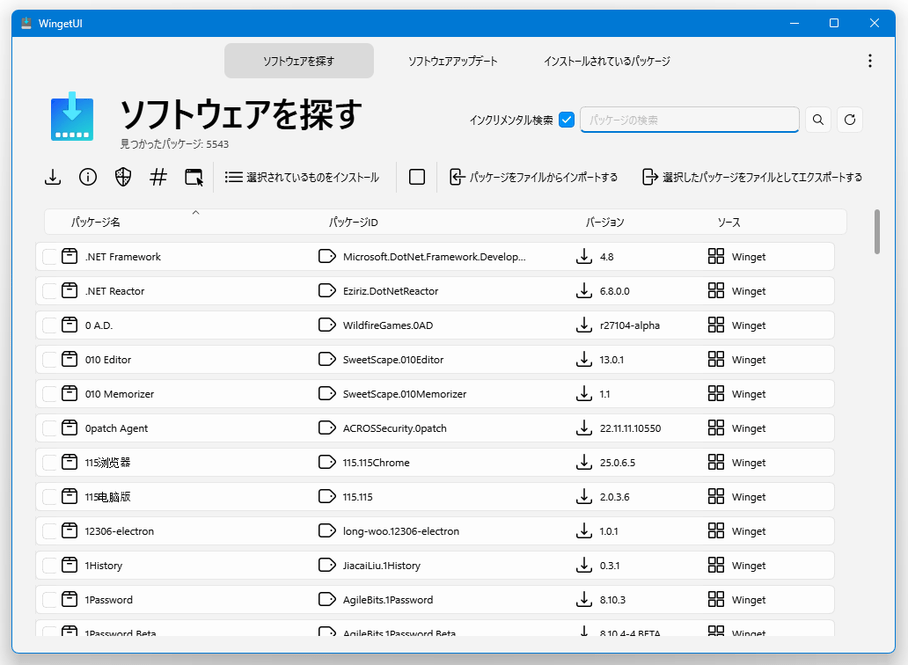The height and width of the screenshot is (665, 908).
Task: Click 選択されているものをインストール button
Action: point(302,177)
